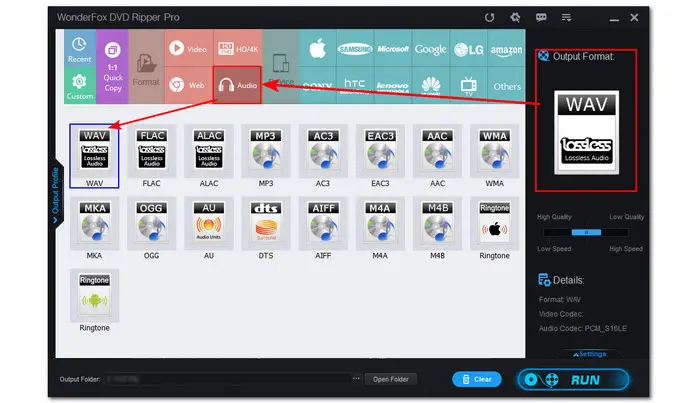Select 1:1 Quick Copy tab

tap(112, 67)
